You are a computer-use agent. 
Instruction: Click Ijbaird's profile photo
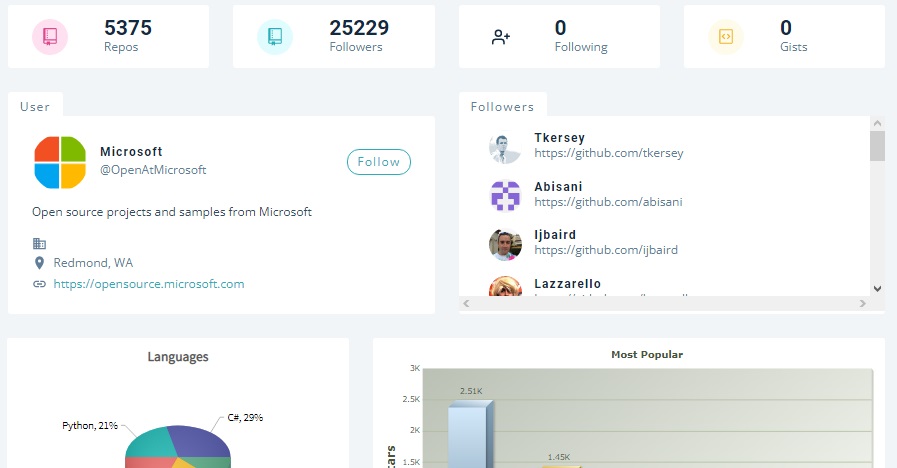(505, 244)
